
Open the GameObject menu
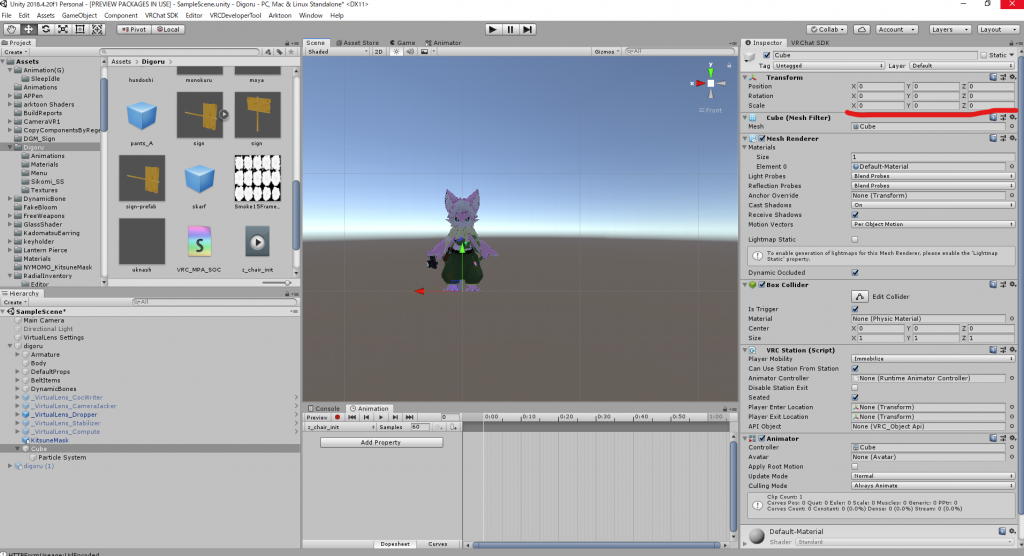click(79, 16)
